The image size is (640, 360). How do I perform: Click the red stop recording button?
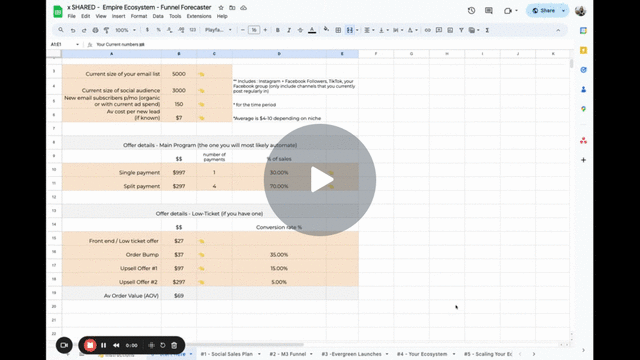click(x=90, y=345)
